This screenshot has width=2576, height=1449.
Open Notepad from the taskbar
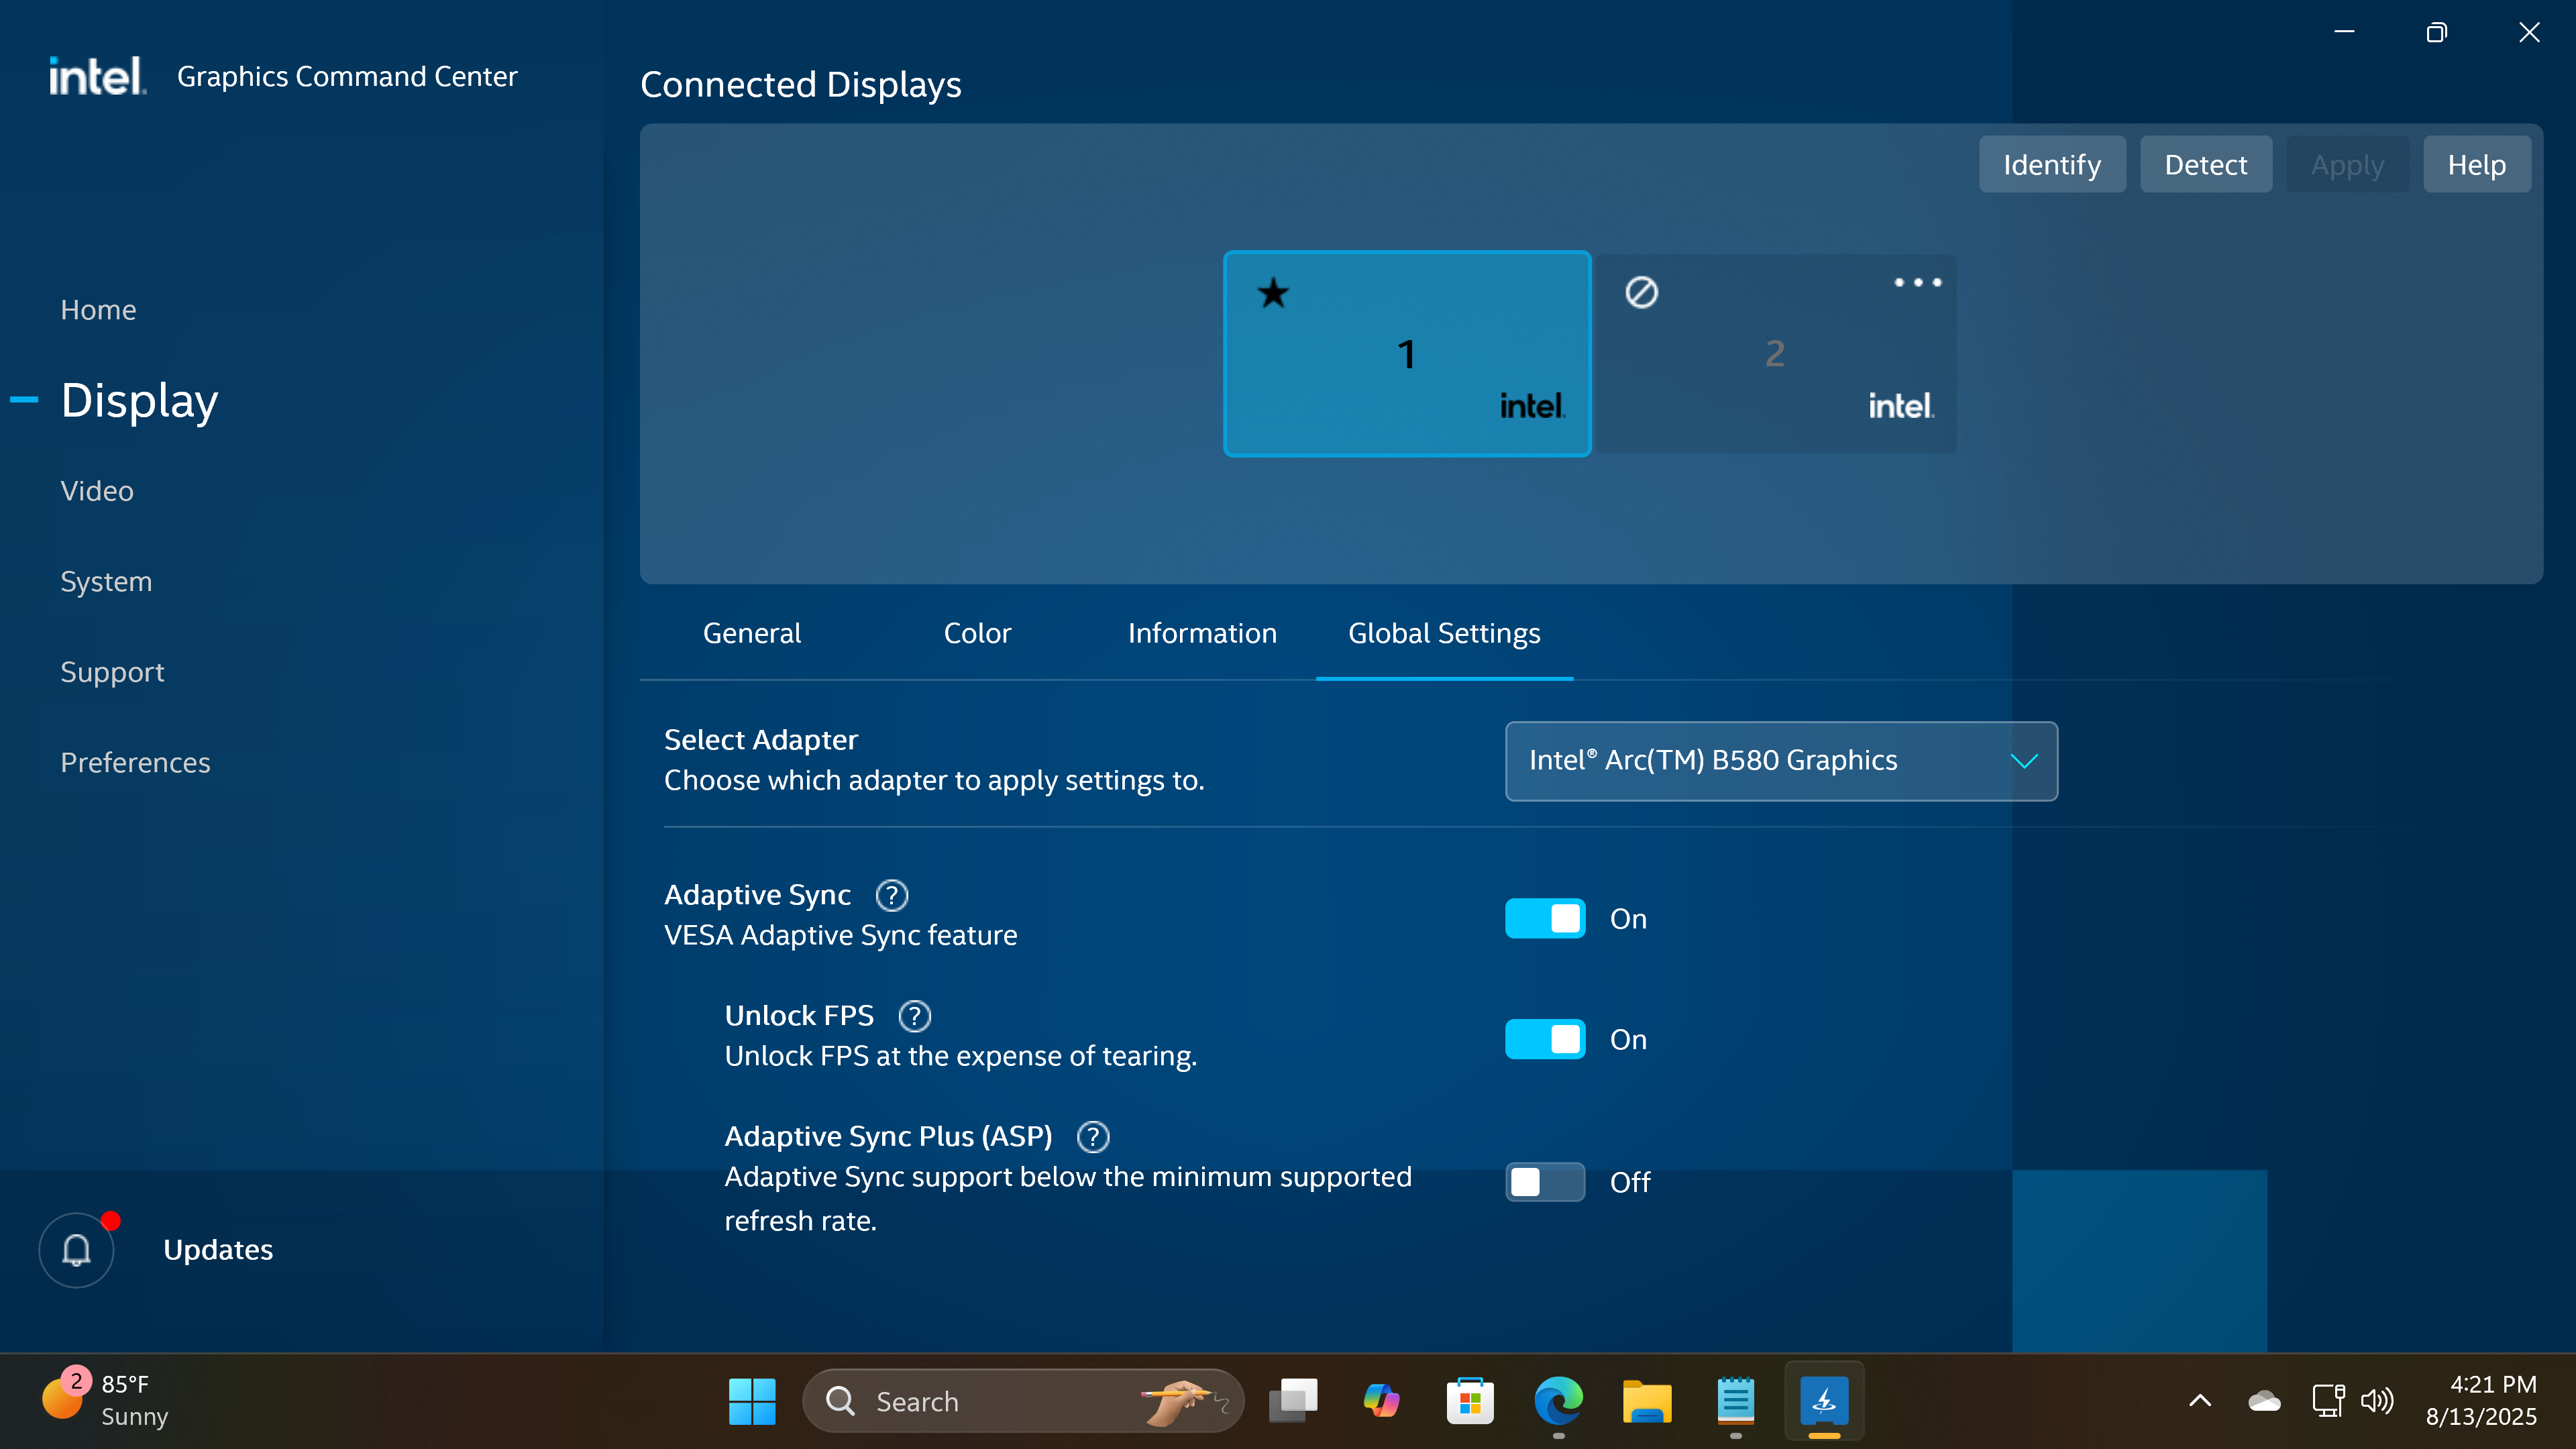tap(1736, 1401)
